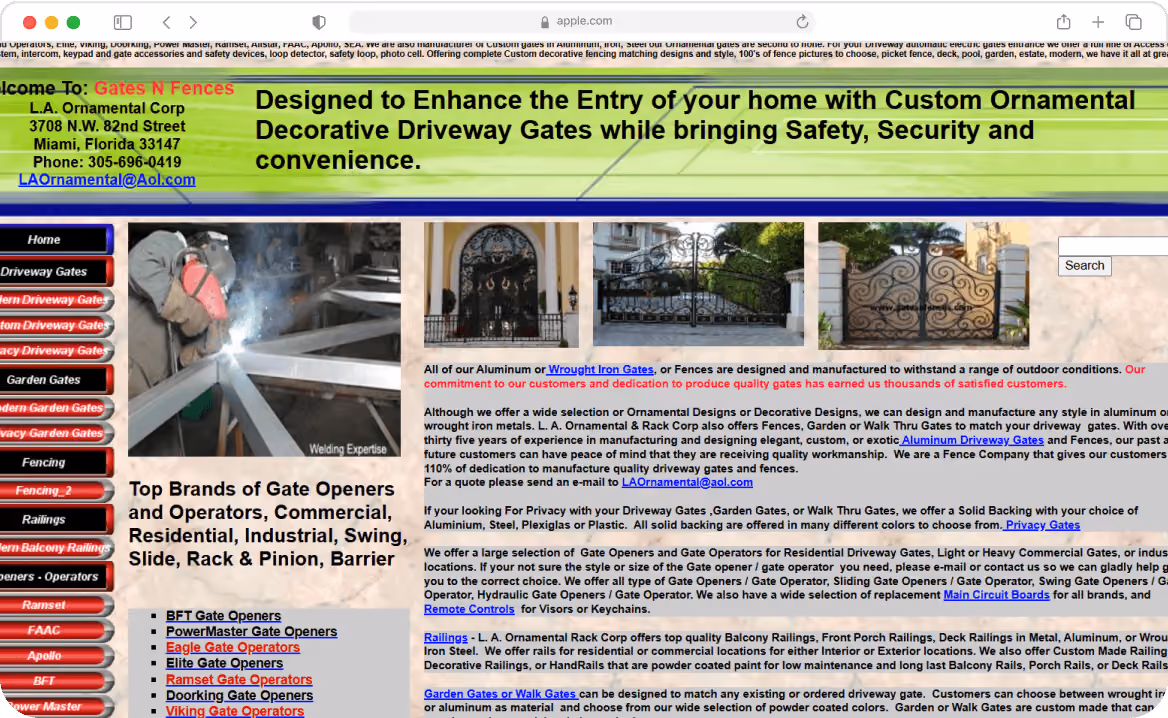The height and width of the screenshot is (718, 1168).
Task: Open a new tab with plus icon
Action: pos(1098,22)
